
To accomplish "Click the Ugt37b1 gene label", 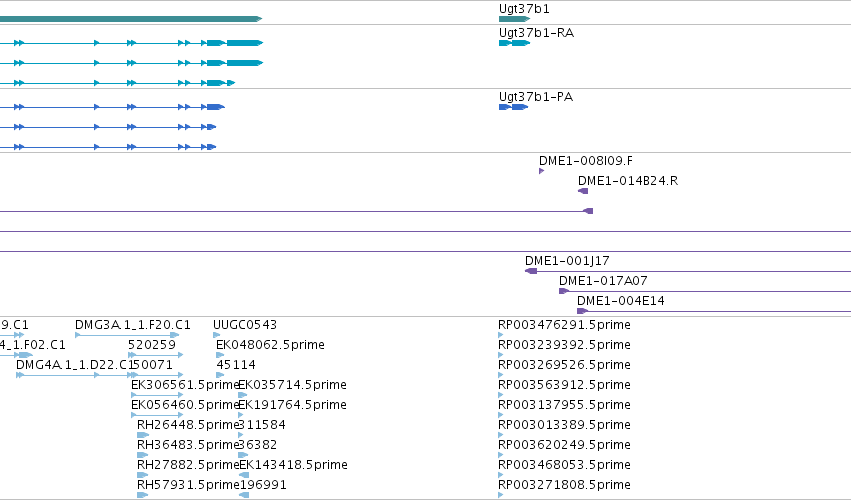I will coord(524,9).
